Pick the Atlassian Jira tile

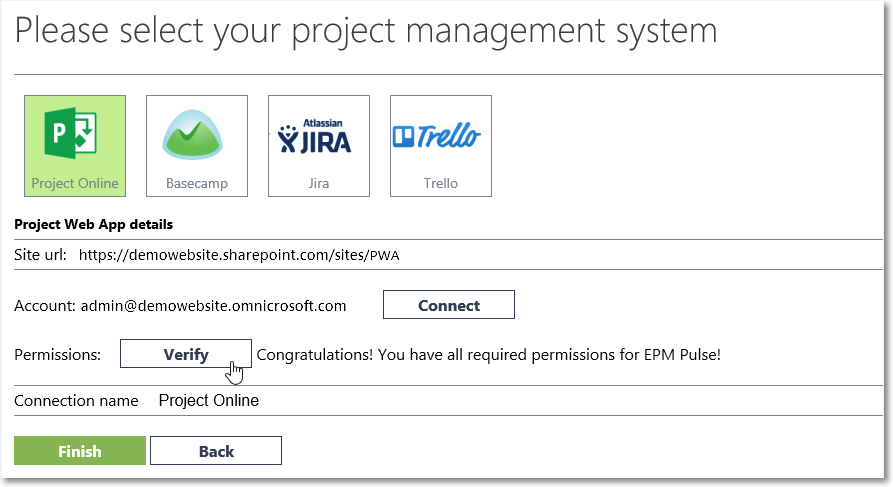[x=319, y=146]
